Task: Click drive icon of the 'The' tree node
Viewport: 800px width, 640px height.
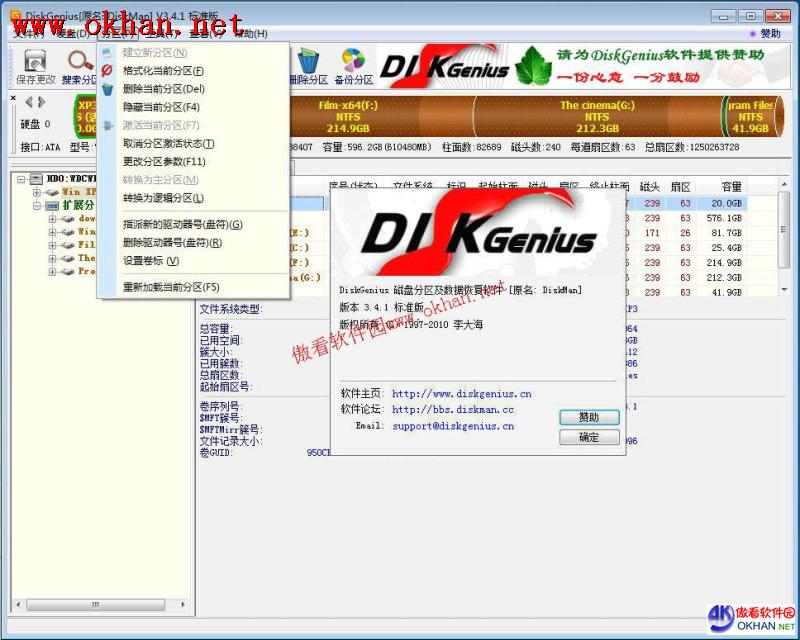Action: coord(67,259)
